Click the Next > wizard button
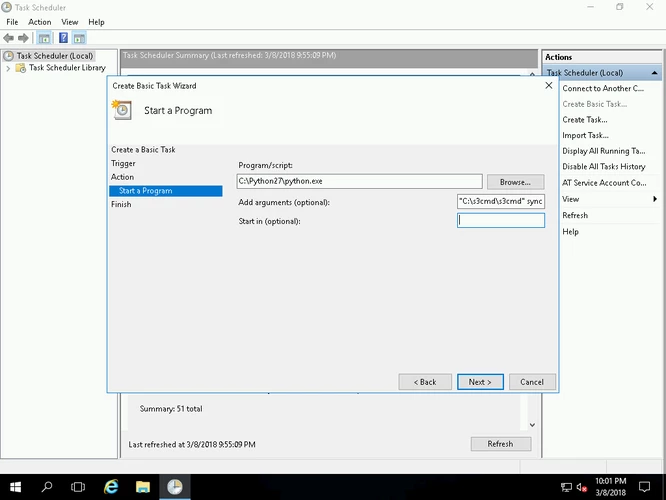Image resolution: width=666 pixels, height=500 pixels. pyautogui.click(x=480, y=382)
